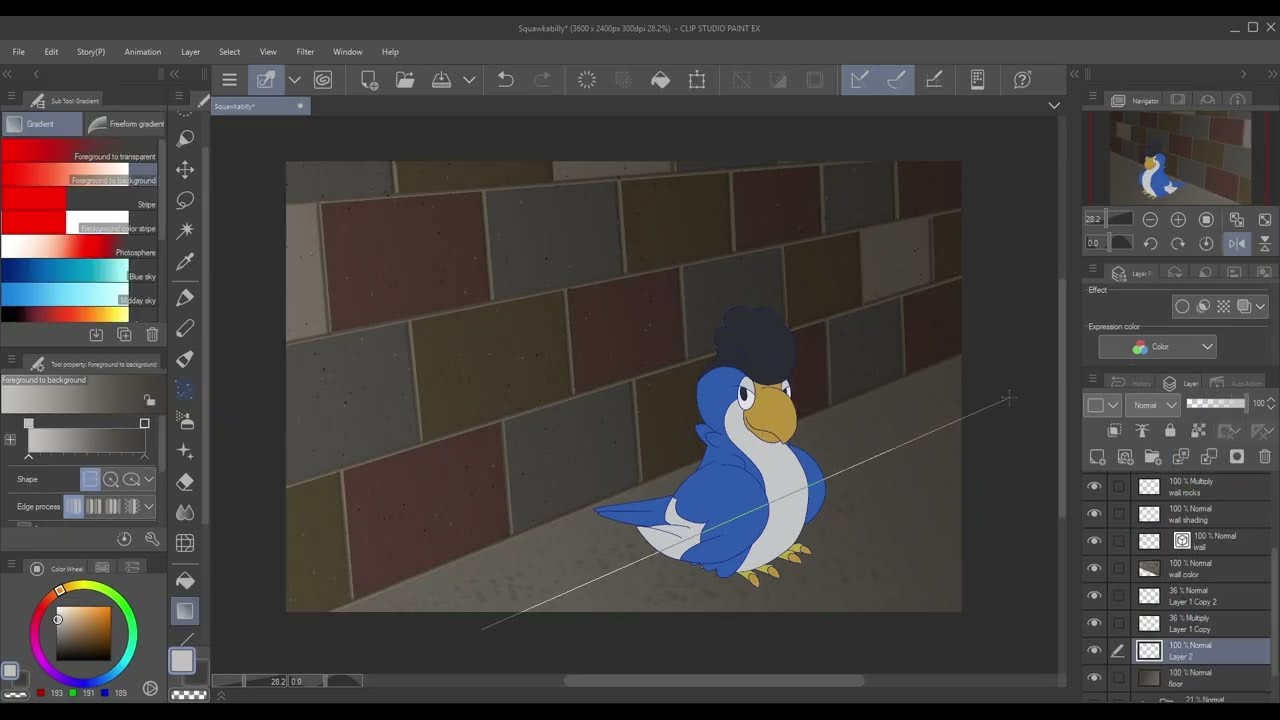Select the Eraser tool
This screenshot has height=720, width=1280.
point(185,482)
